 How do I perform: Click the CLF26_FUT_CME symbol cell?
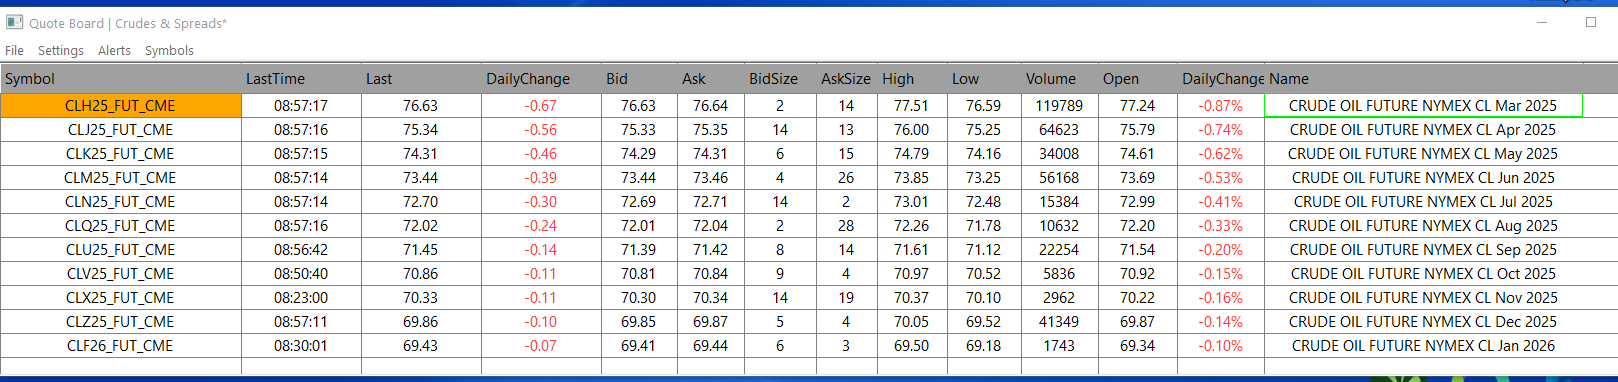point(121,346)
